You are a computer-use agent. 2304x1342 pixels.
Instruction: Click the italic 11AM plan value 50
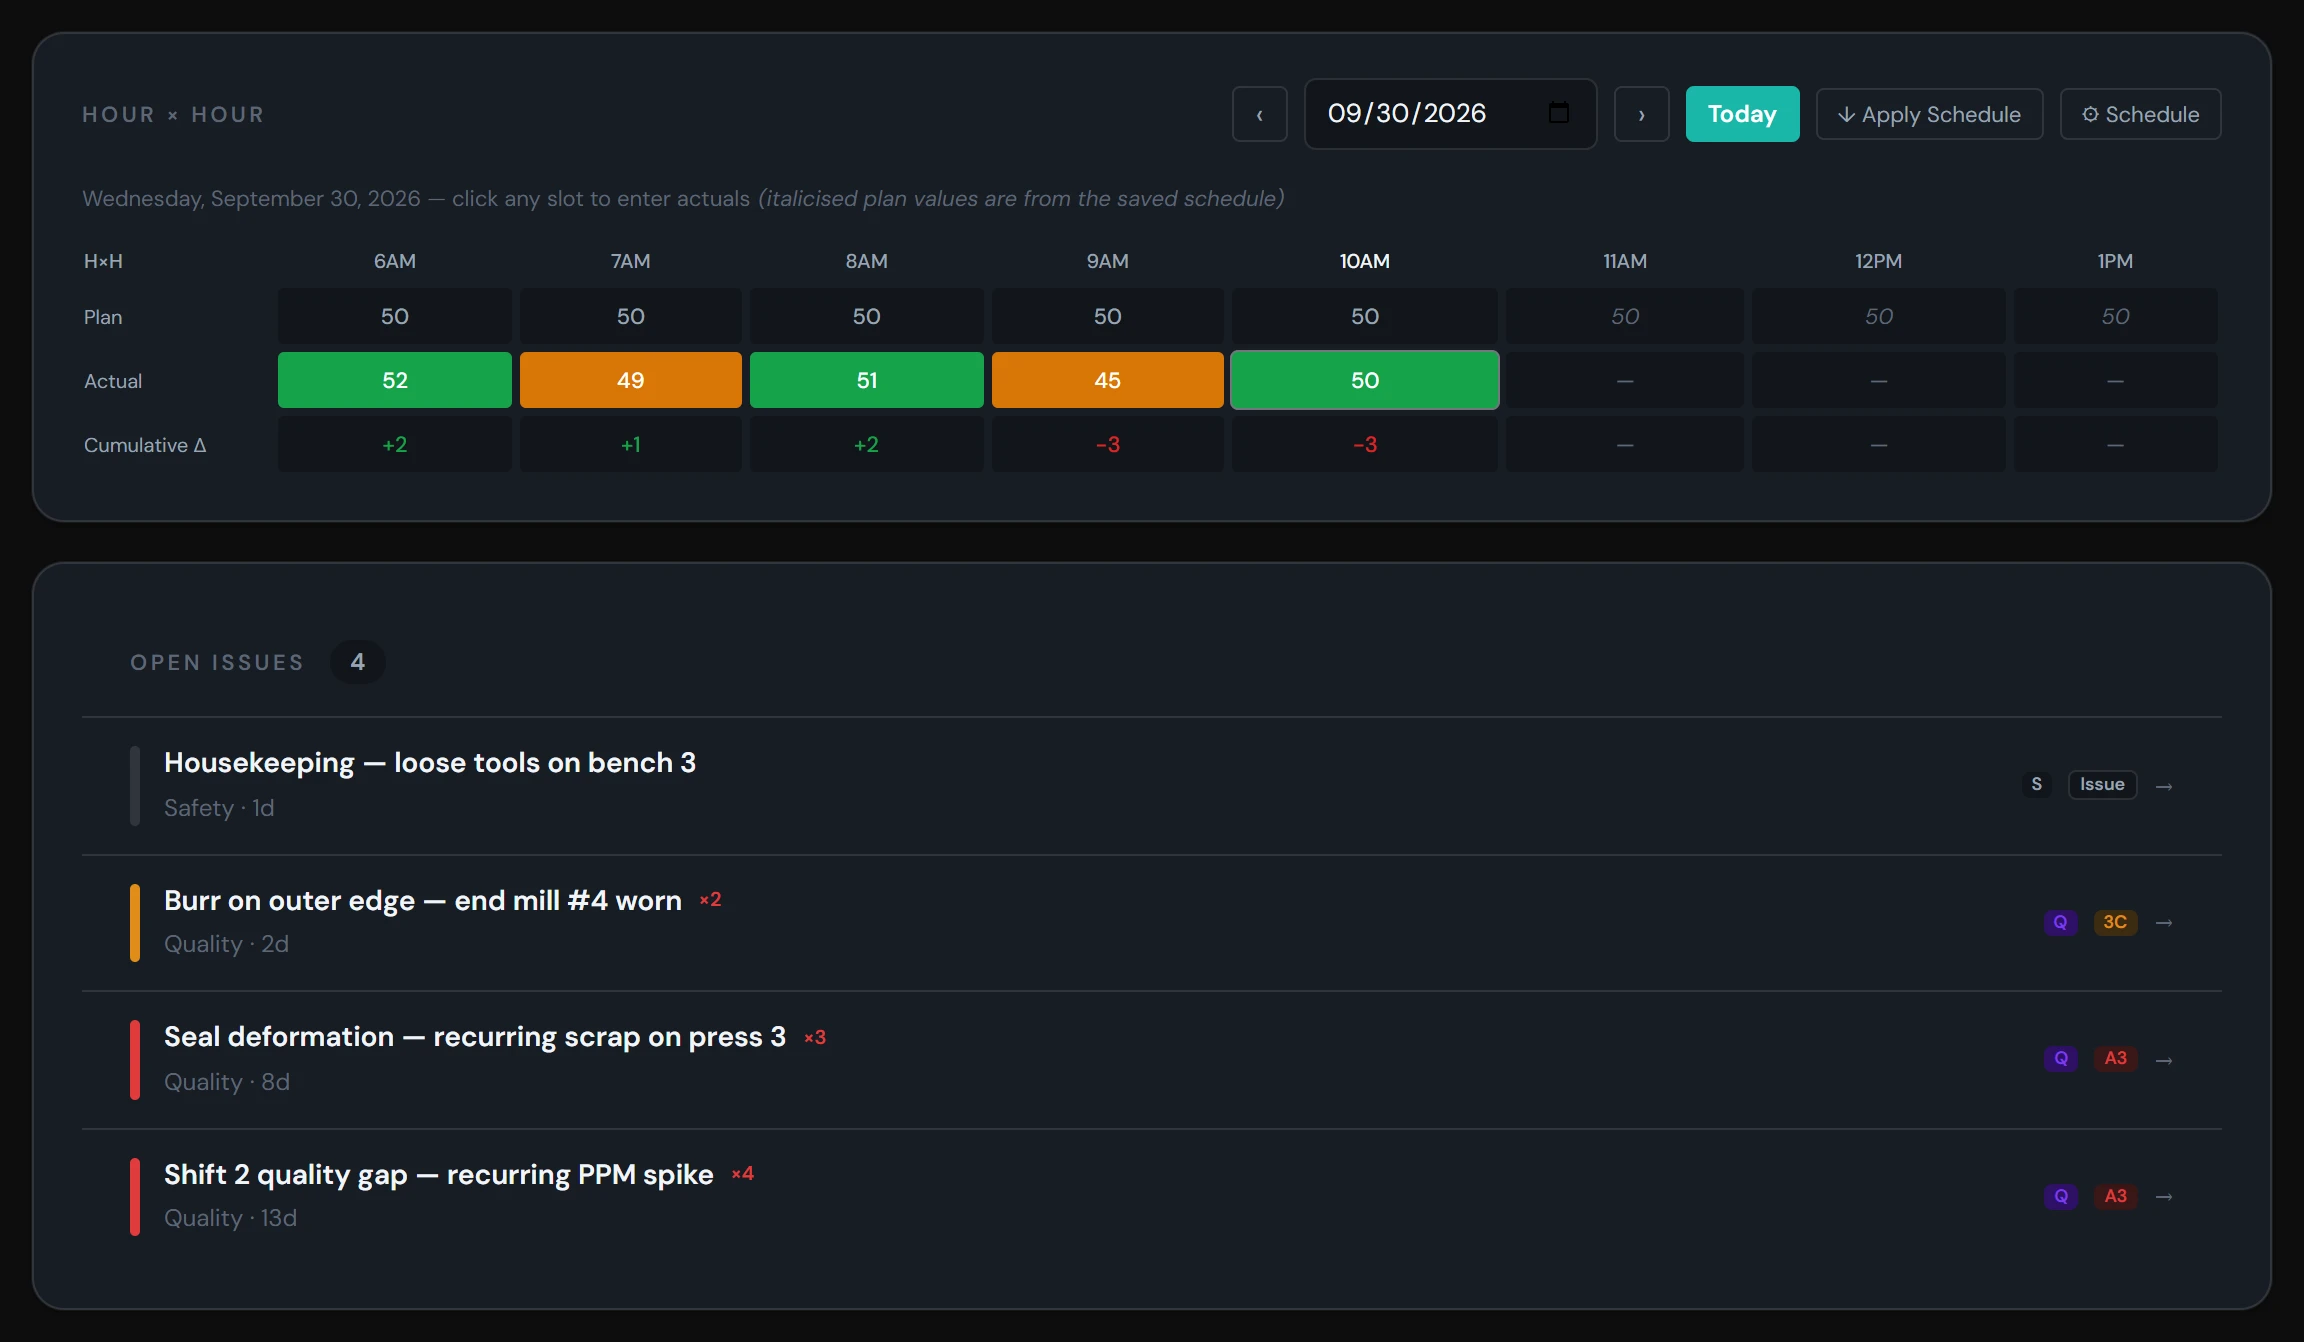[x=1624, y=316]
